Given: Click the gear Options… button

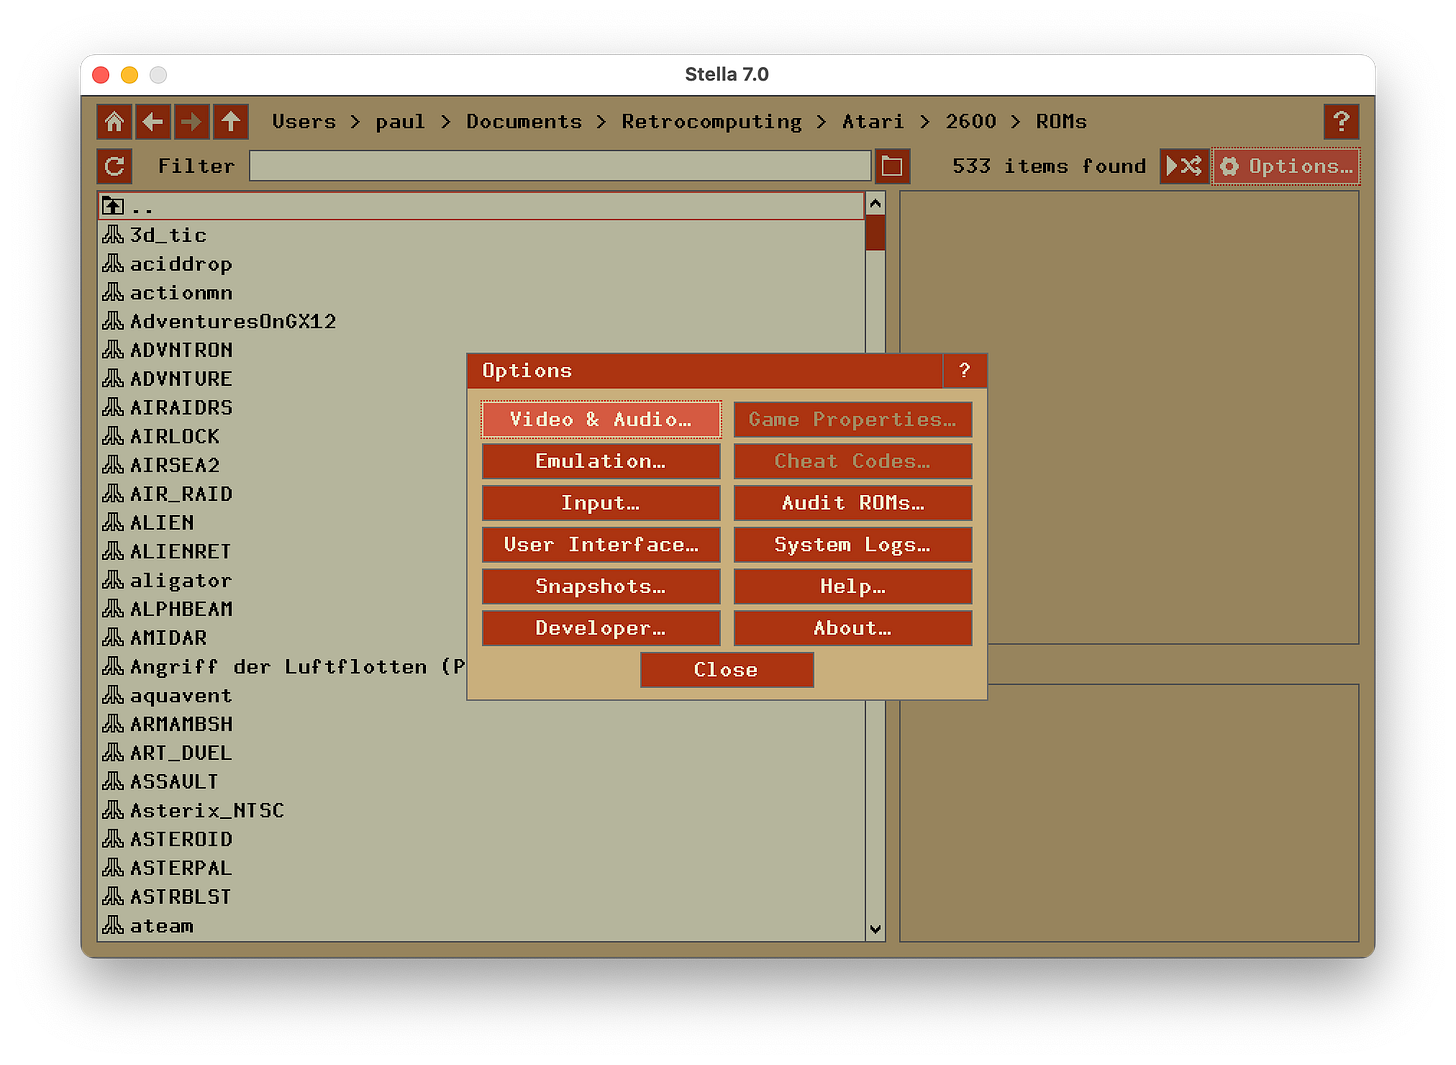Looking at the screenshot, I should click(1286, 166).
